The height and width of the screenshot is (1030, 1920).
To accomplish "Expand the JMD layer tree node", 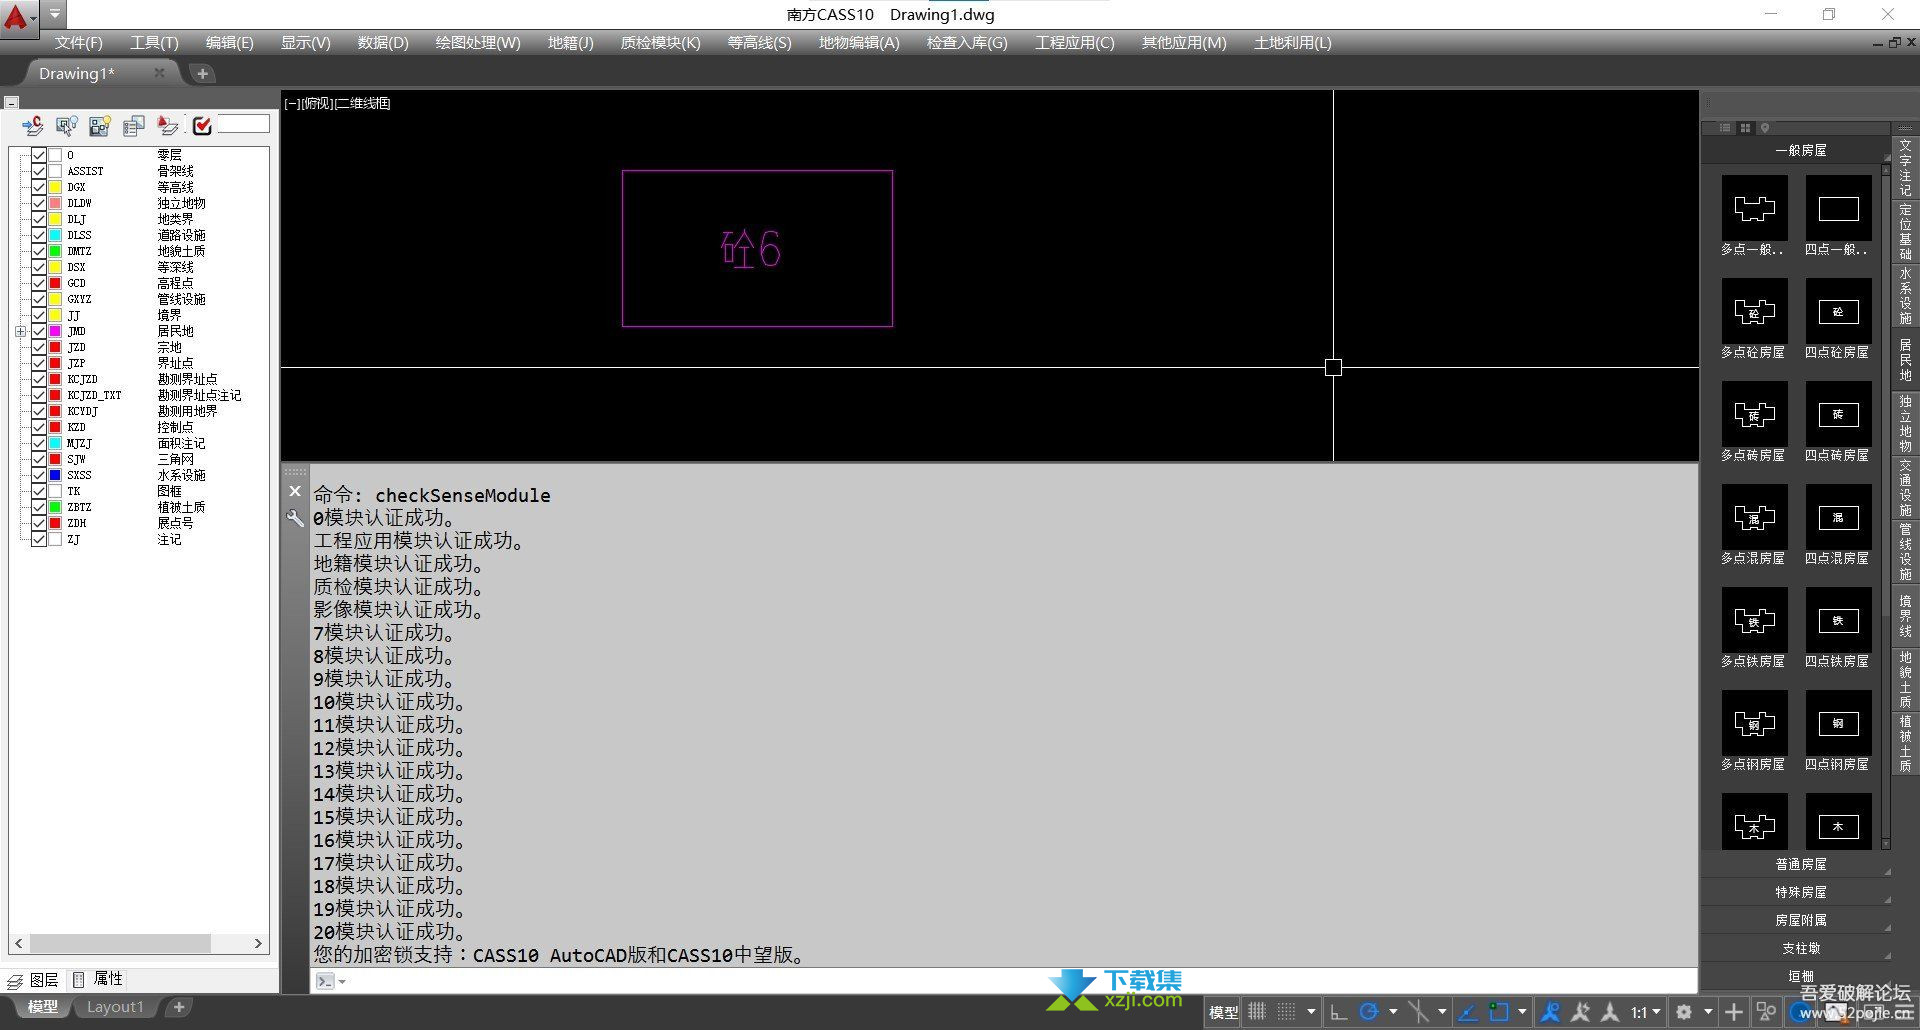I will click(20, 331).
